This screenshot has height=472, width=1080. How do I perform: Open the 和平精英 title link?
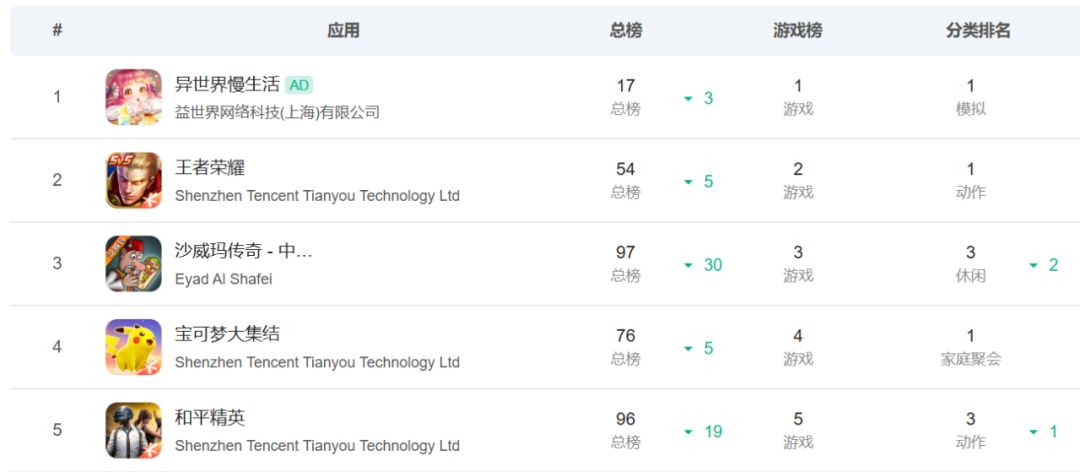[210, 418]
